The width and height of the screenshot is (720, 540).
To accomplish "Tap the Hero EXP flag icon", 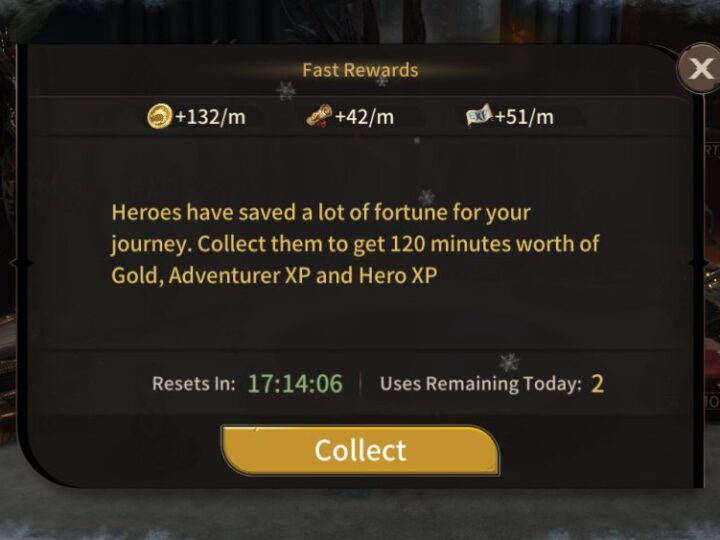I will click(479, 116).
